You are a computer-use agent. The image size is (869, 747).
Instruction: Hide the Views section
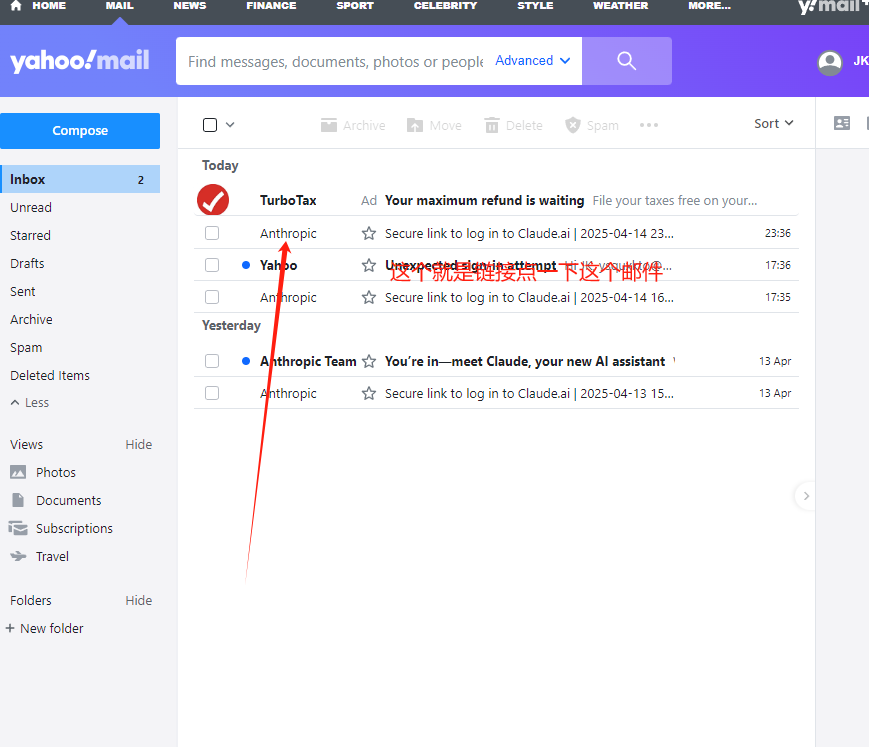tap(139, 444)
